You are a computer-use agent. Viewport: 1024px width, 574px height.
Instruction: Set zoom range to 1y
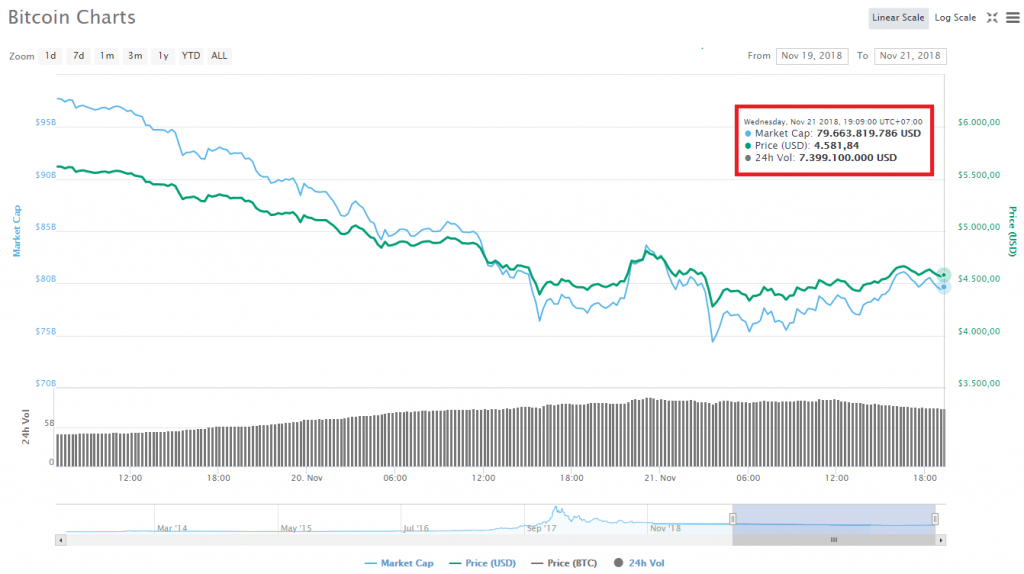pos(163,56)
